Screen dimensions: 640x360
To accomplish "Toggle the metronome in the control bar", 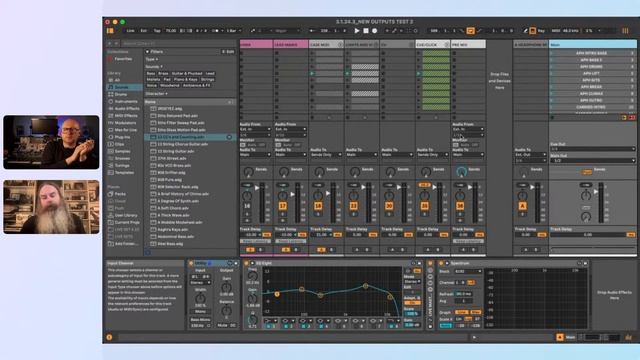I will pos(216,31).
